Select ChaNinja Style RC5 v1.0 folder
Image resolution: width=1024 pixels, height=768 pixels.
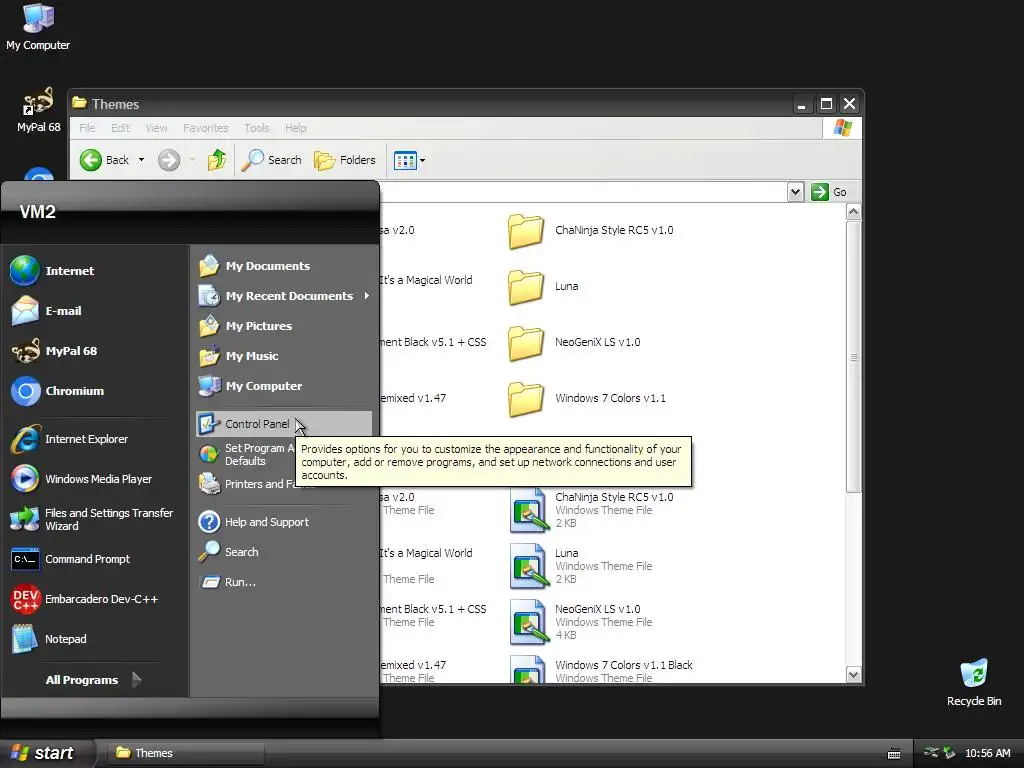[590, 231]
